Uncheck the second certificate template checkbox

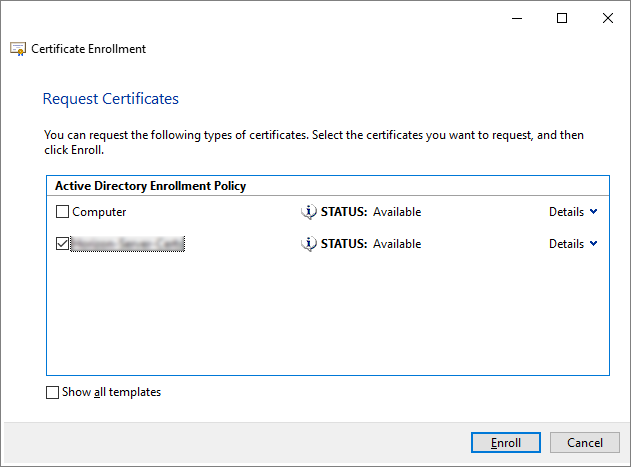(63, 244)
